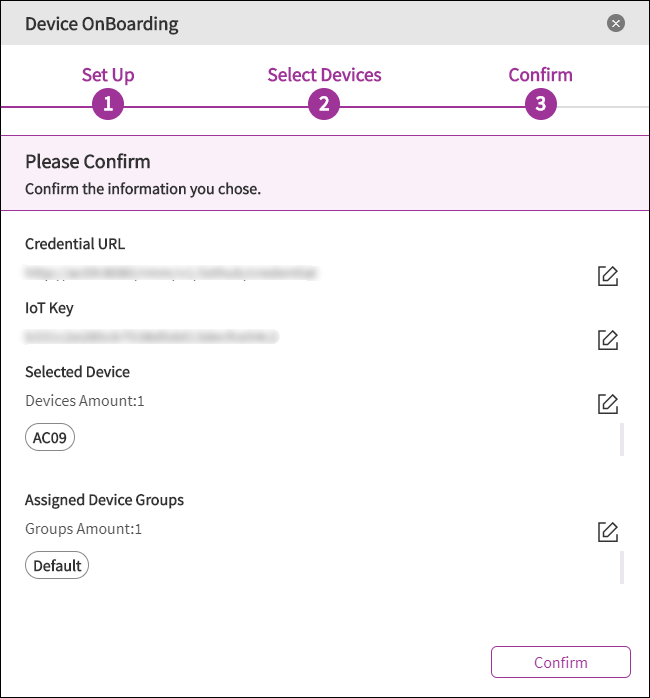650x698 pixels.
Task: Go to step 2 circle marker
Action: 324,104
